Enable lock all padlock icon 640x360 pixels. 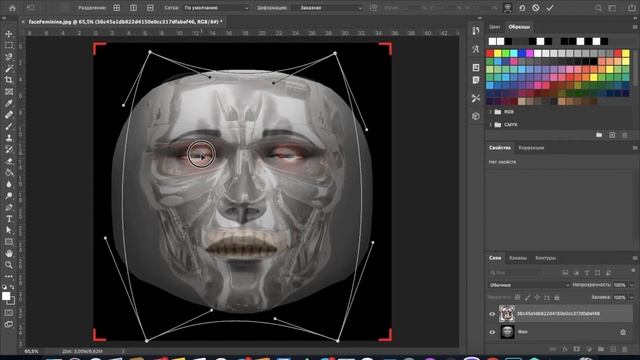pyautogui.click(x=557, y=298)
